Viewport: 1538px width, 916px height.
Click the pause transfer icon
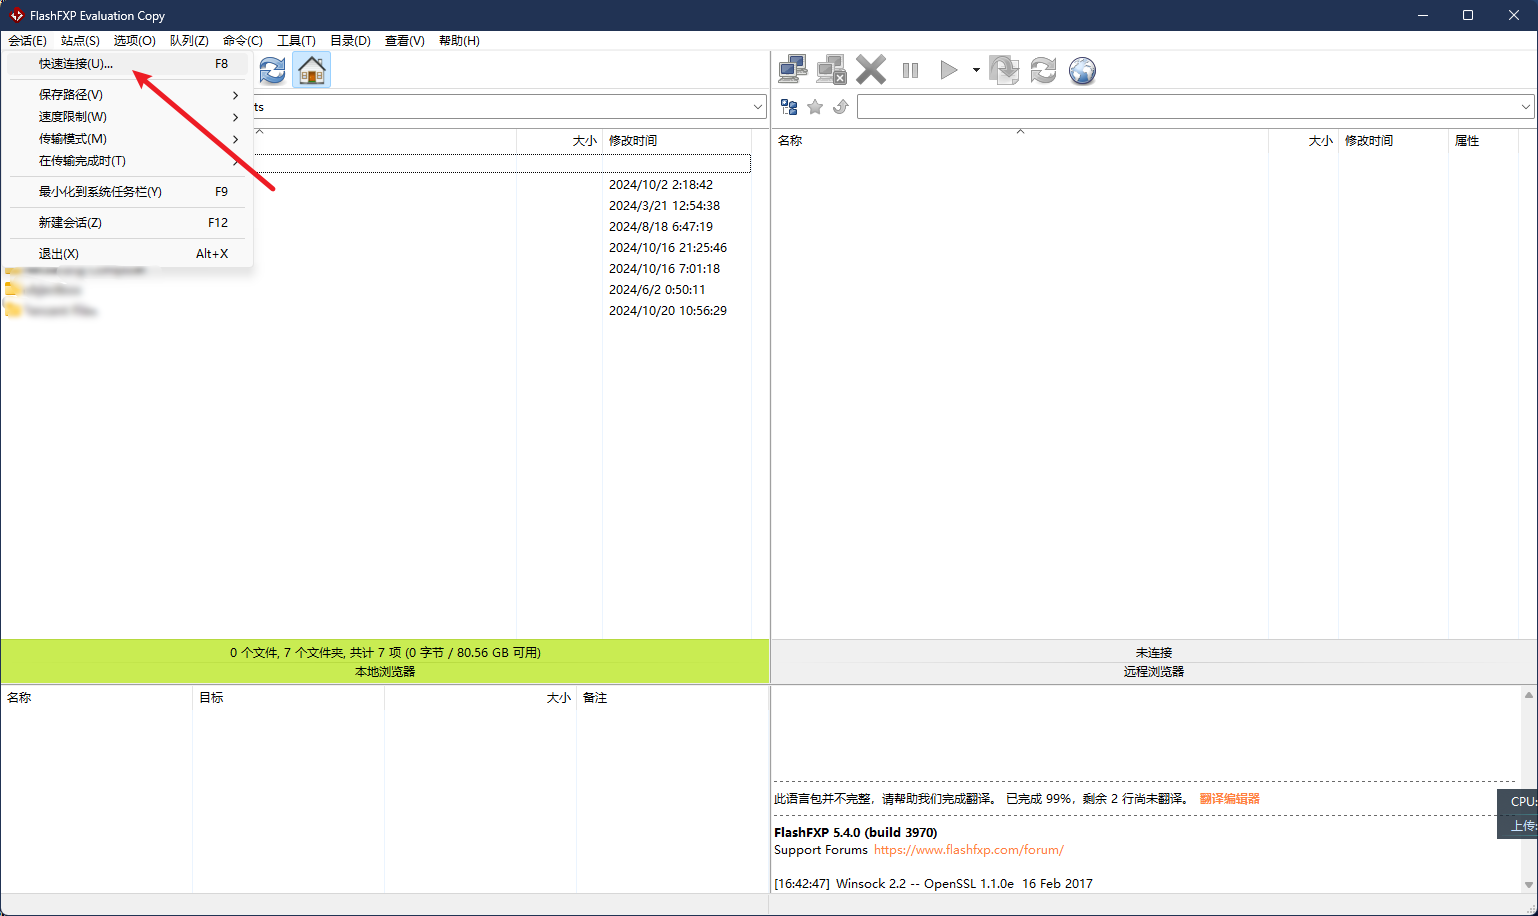pyautogui.click(x=910, y=70)
